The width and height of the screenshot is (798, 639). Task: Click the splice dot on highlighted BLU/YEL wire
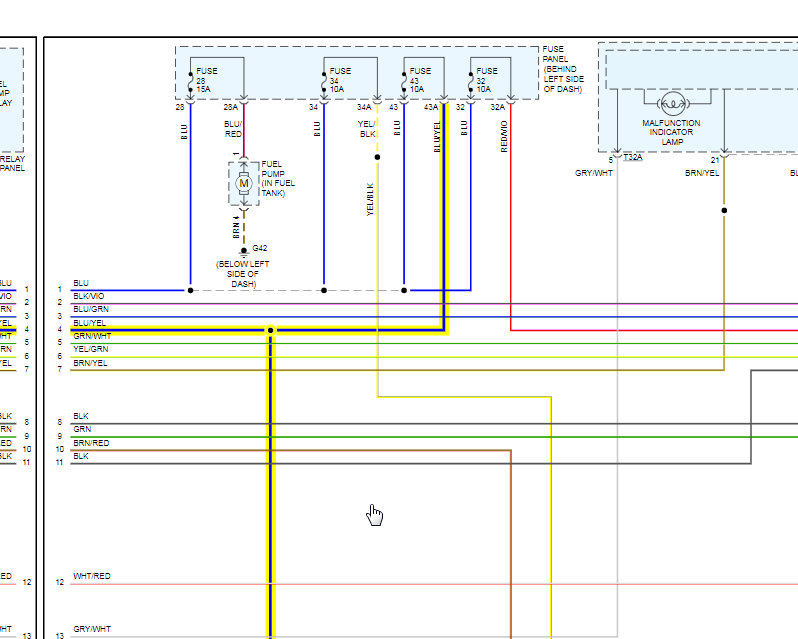[x=271, y=331]
